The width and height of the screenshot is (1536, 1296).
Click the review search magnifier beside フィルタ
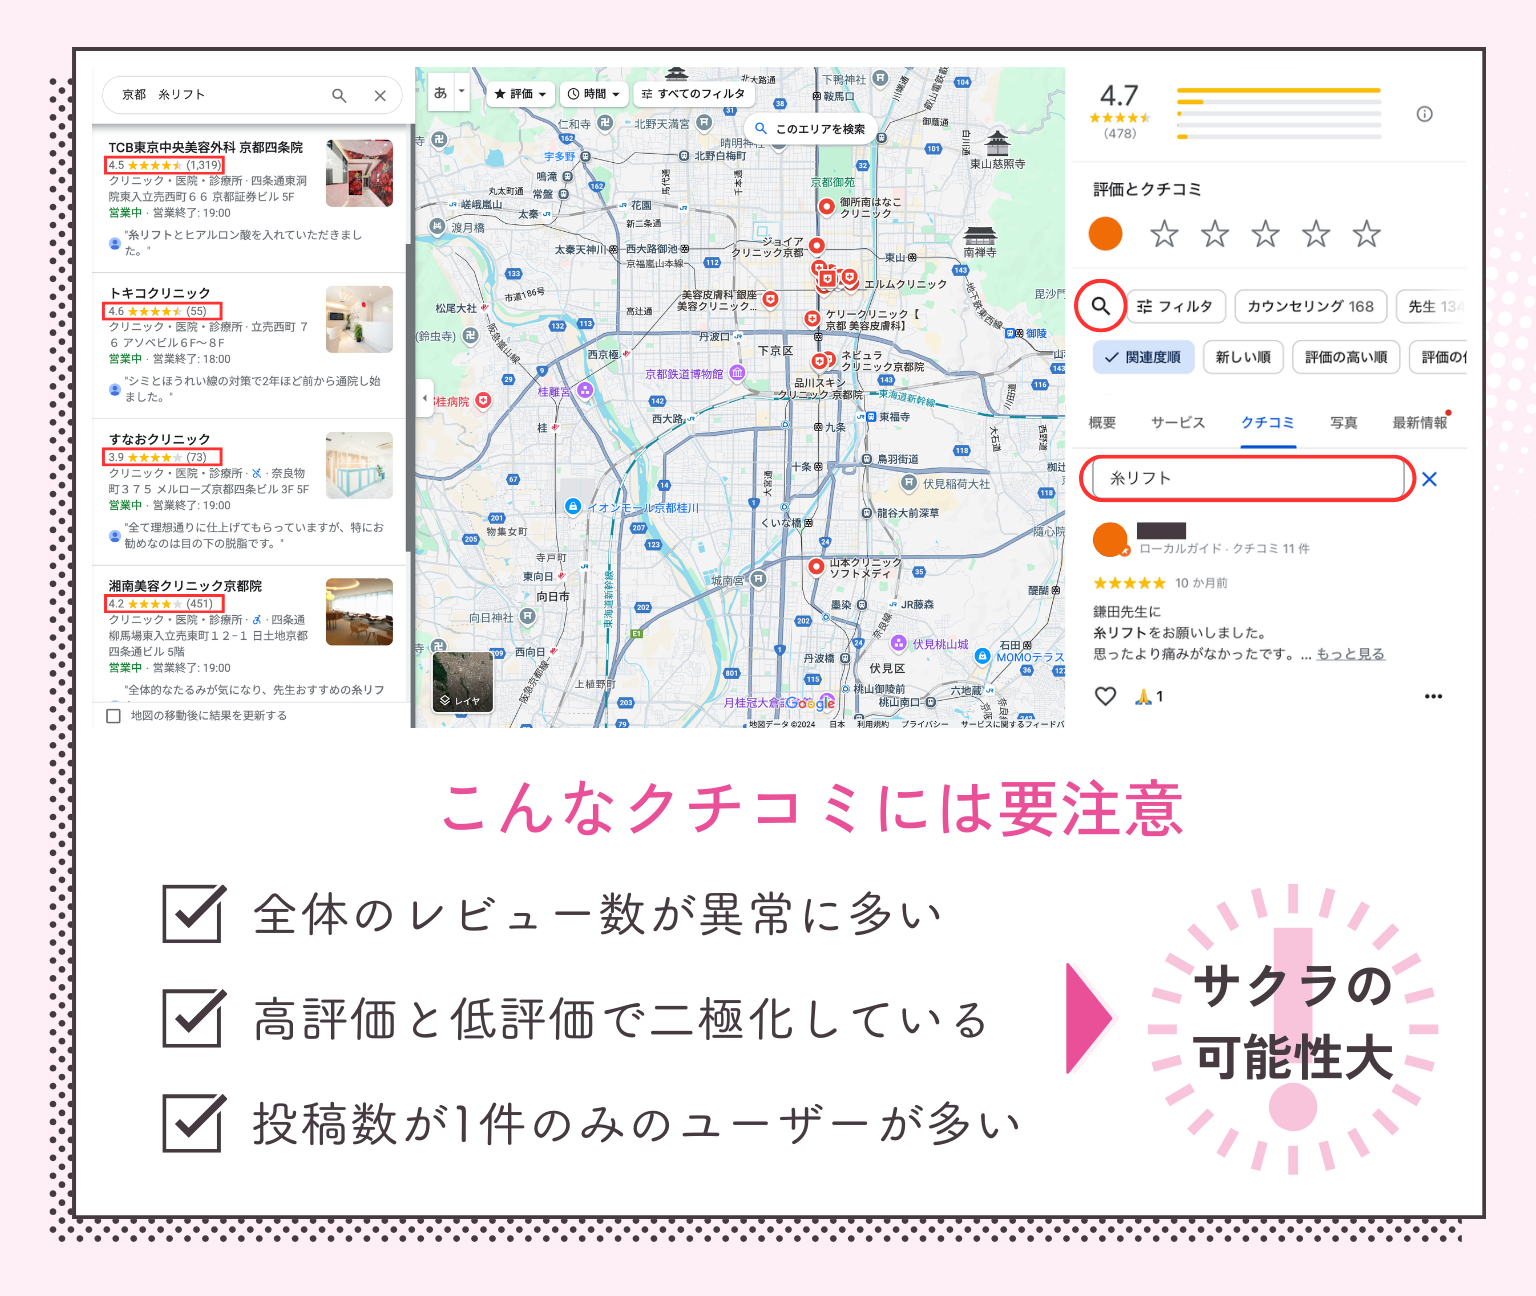[1101, 306]
